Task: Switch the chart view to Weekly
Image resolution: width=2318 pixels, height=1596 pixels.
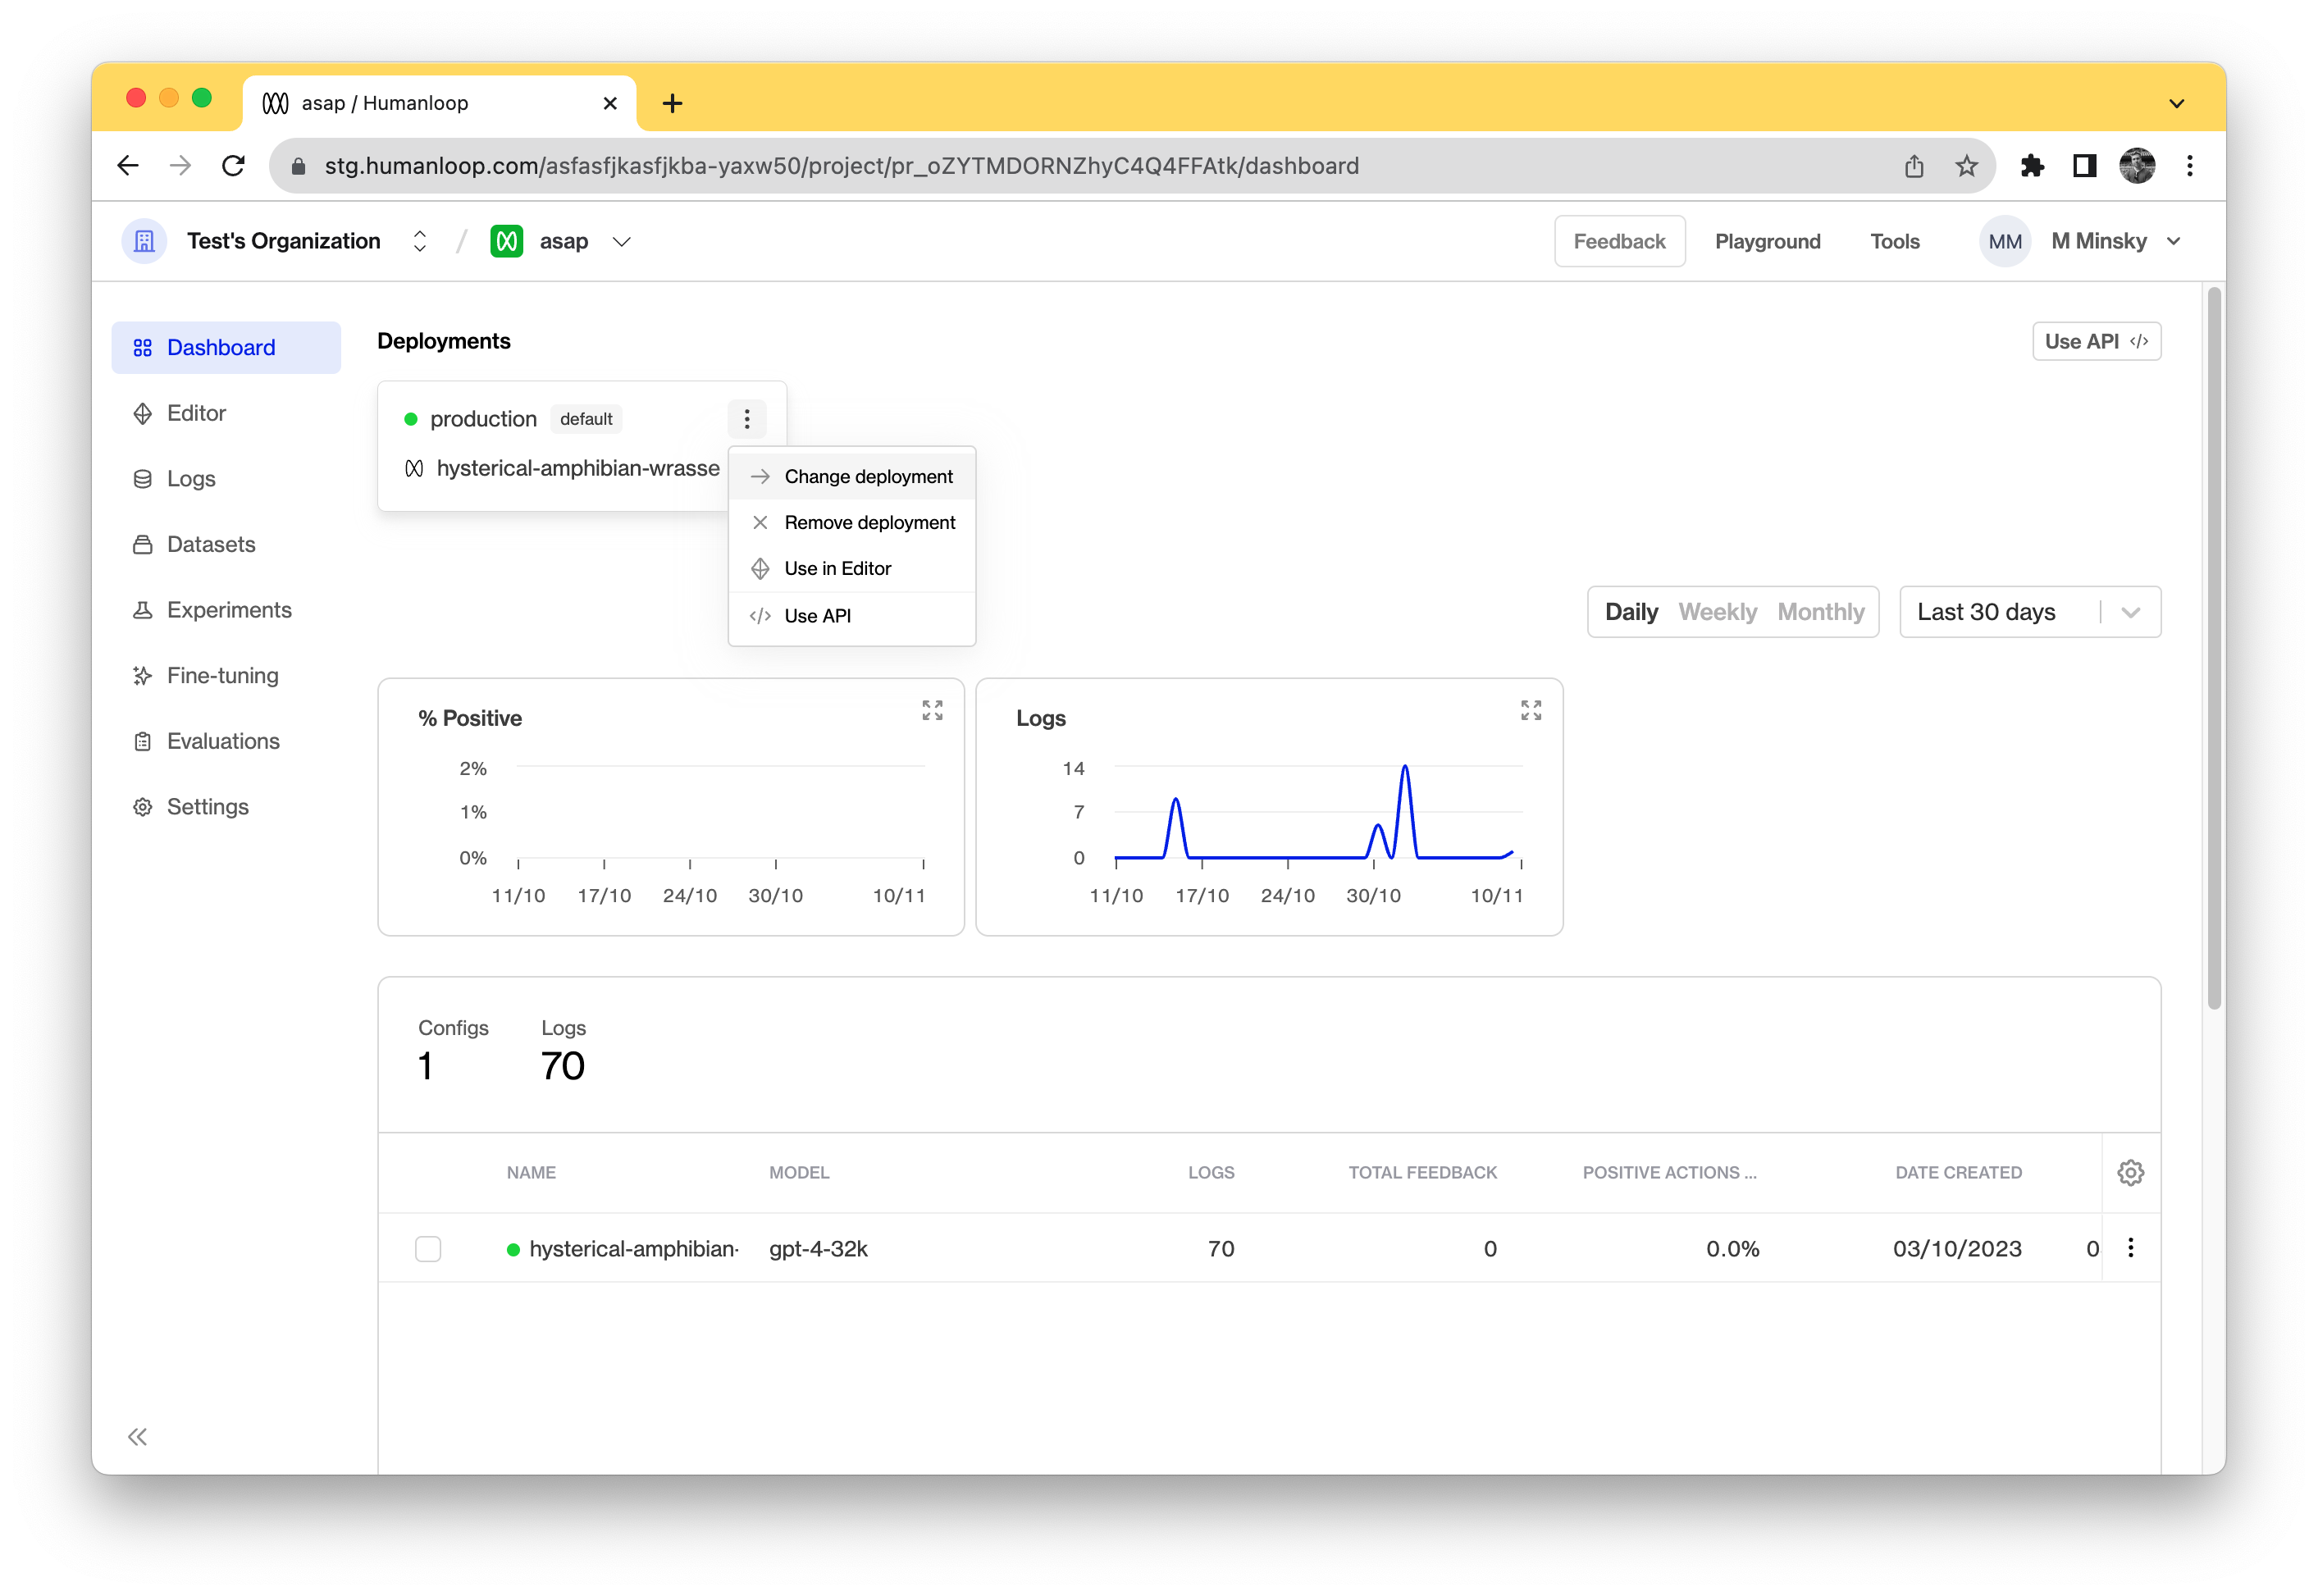Action: coord(1717,611)
